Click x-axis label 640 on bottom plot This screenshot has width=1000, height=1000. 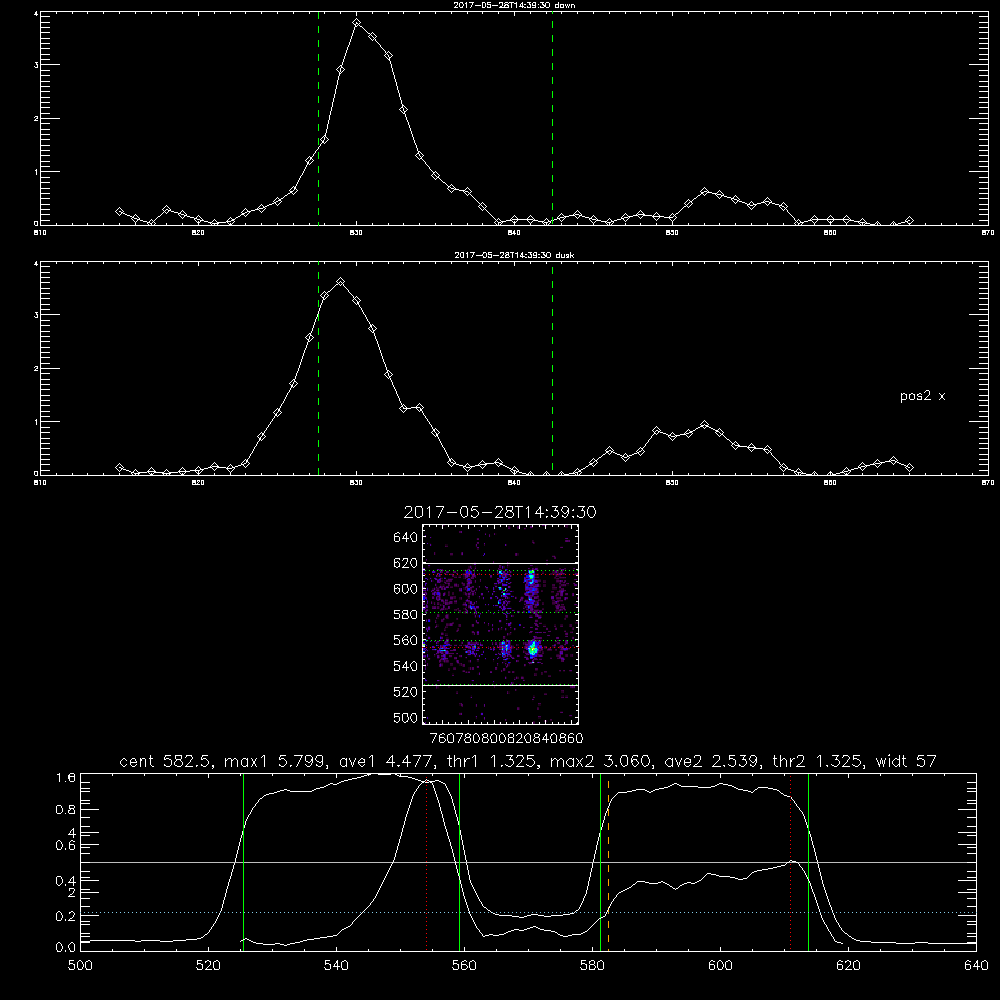[x=976, y=966]
